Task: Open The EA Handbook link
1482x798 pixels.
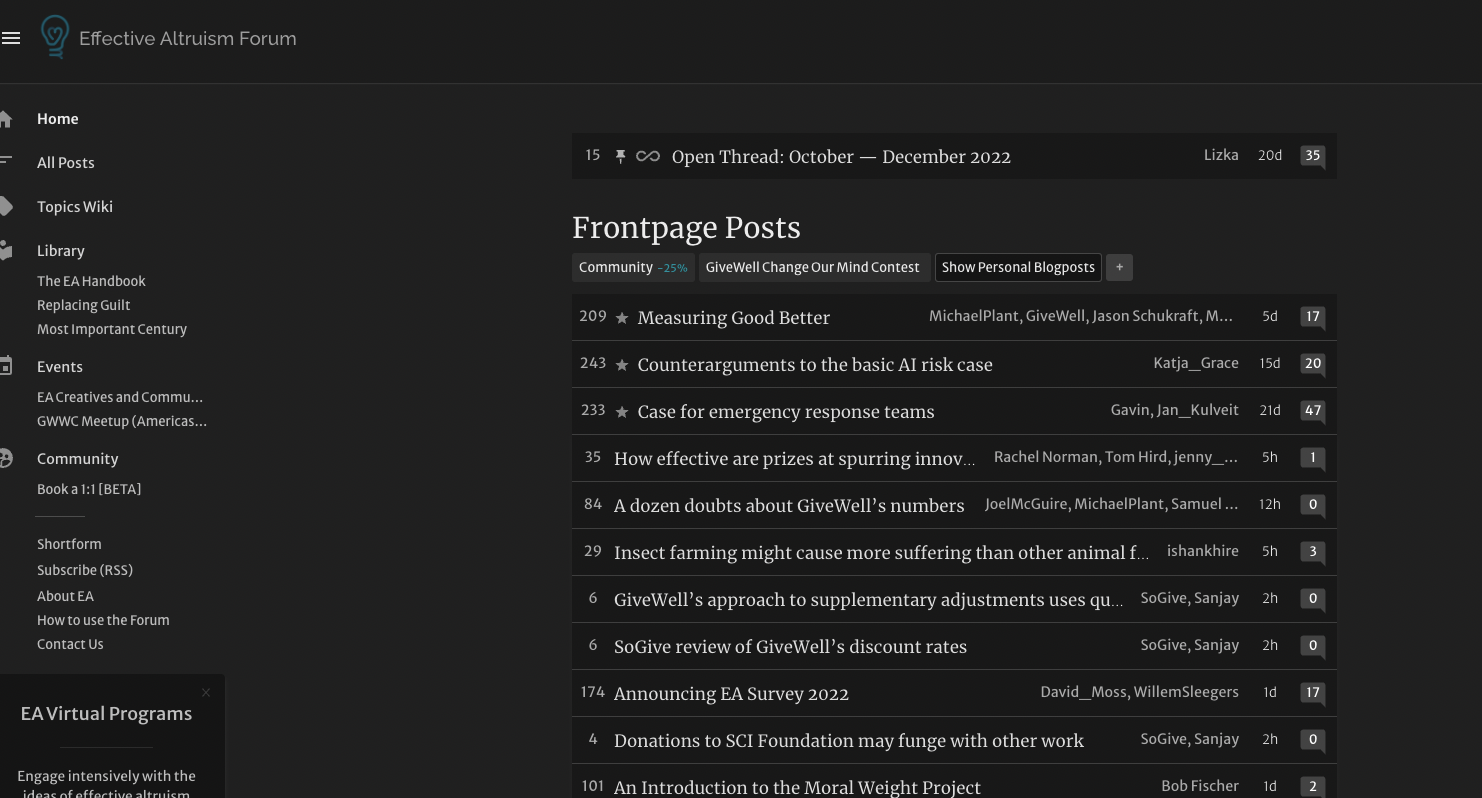Action: pos(91,281)
